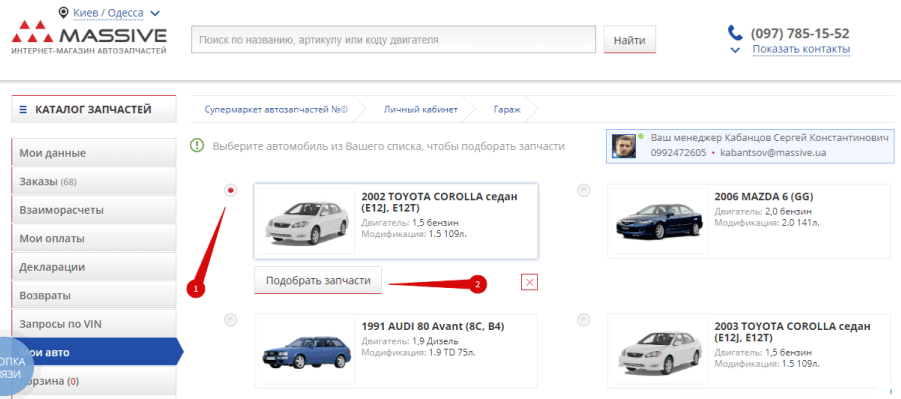This screenshot has height=399, width=901.
Task: Click the Гараж breadcrumb
Action: point(507,110)
